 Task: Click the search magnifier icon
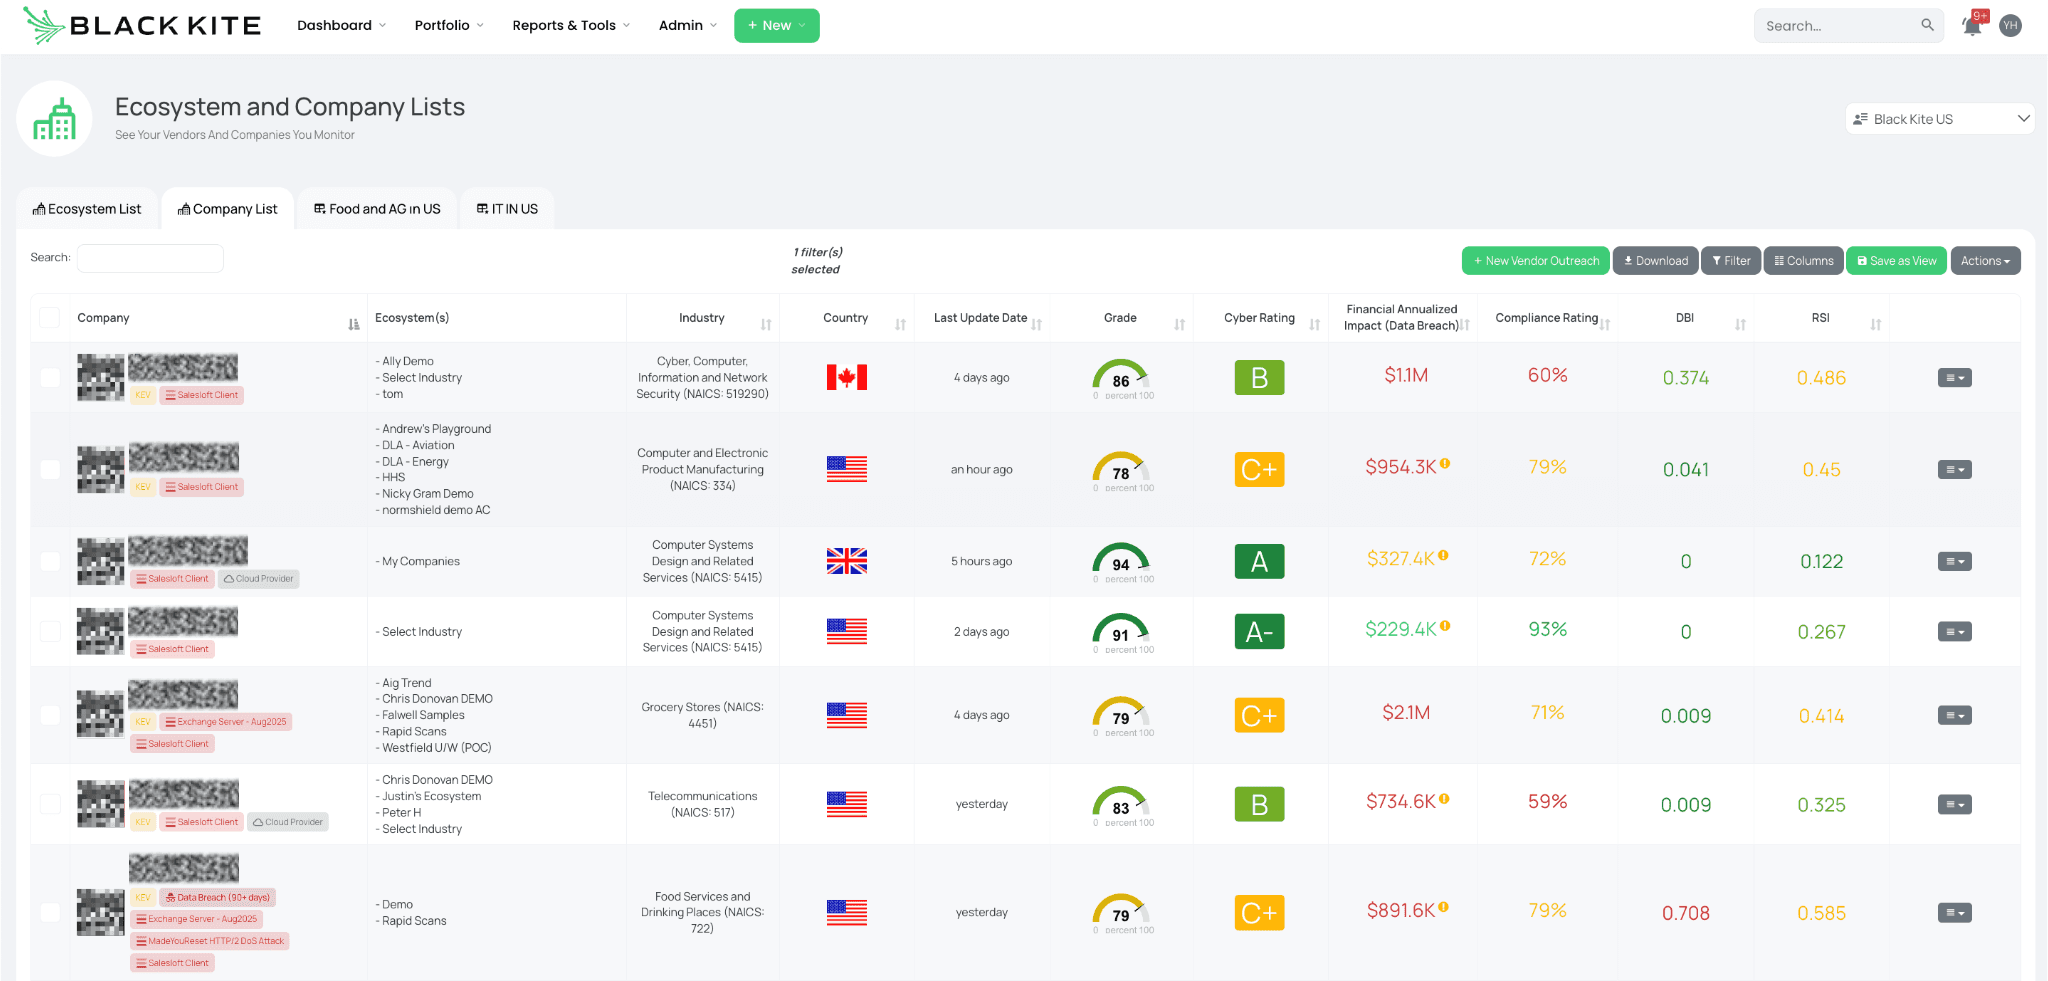click(x=1927, y=25)
